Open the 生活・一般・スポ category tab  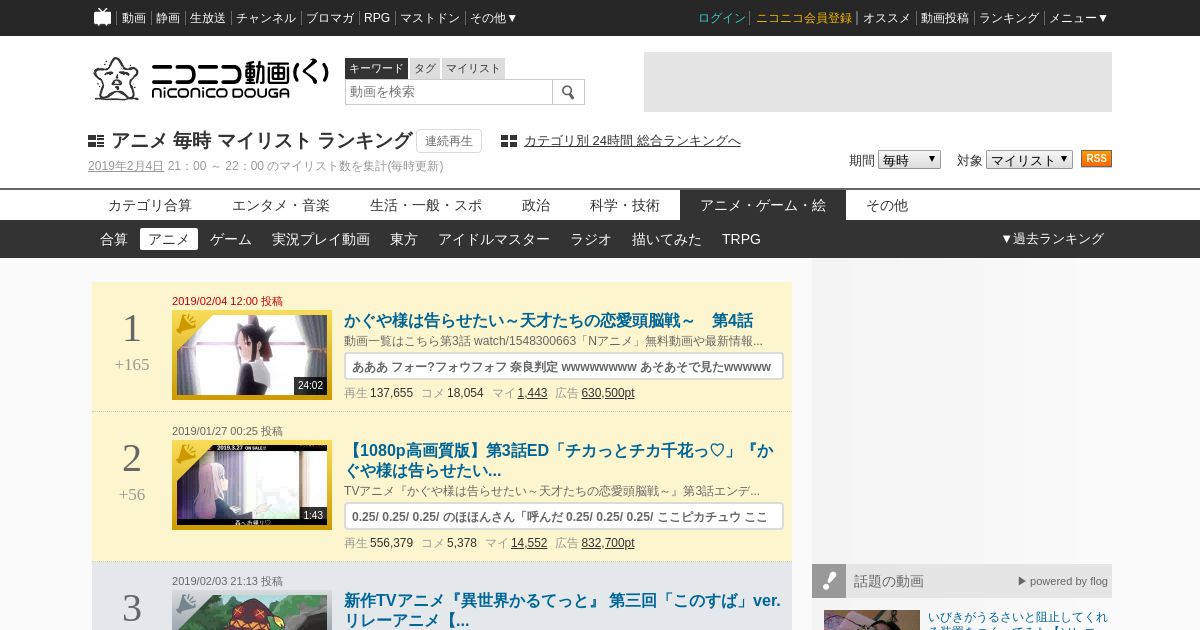(426, 205)
